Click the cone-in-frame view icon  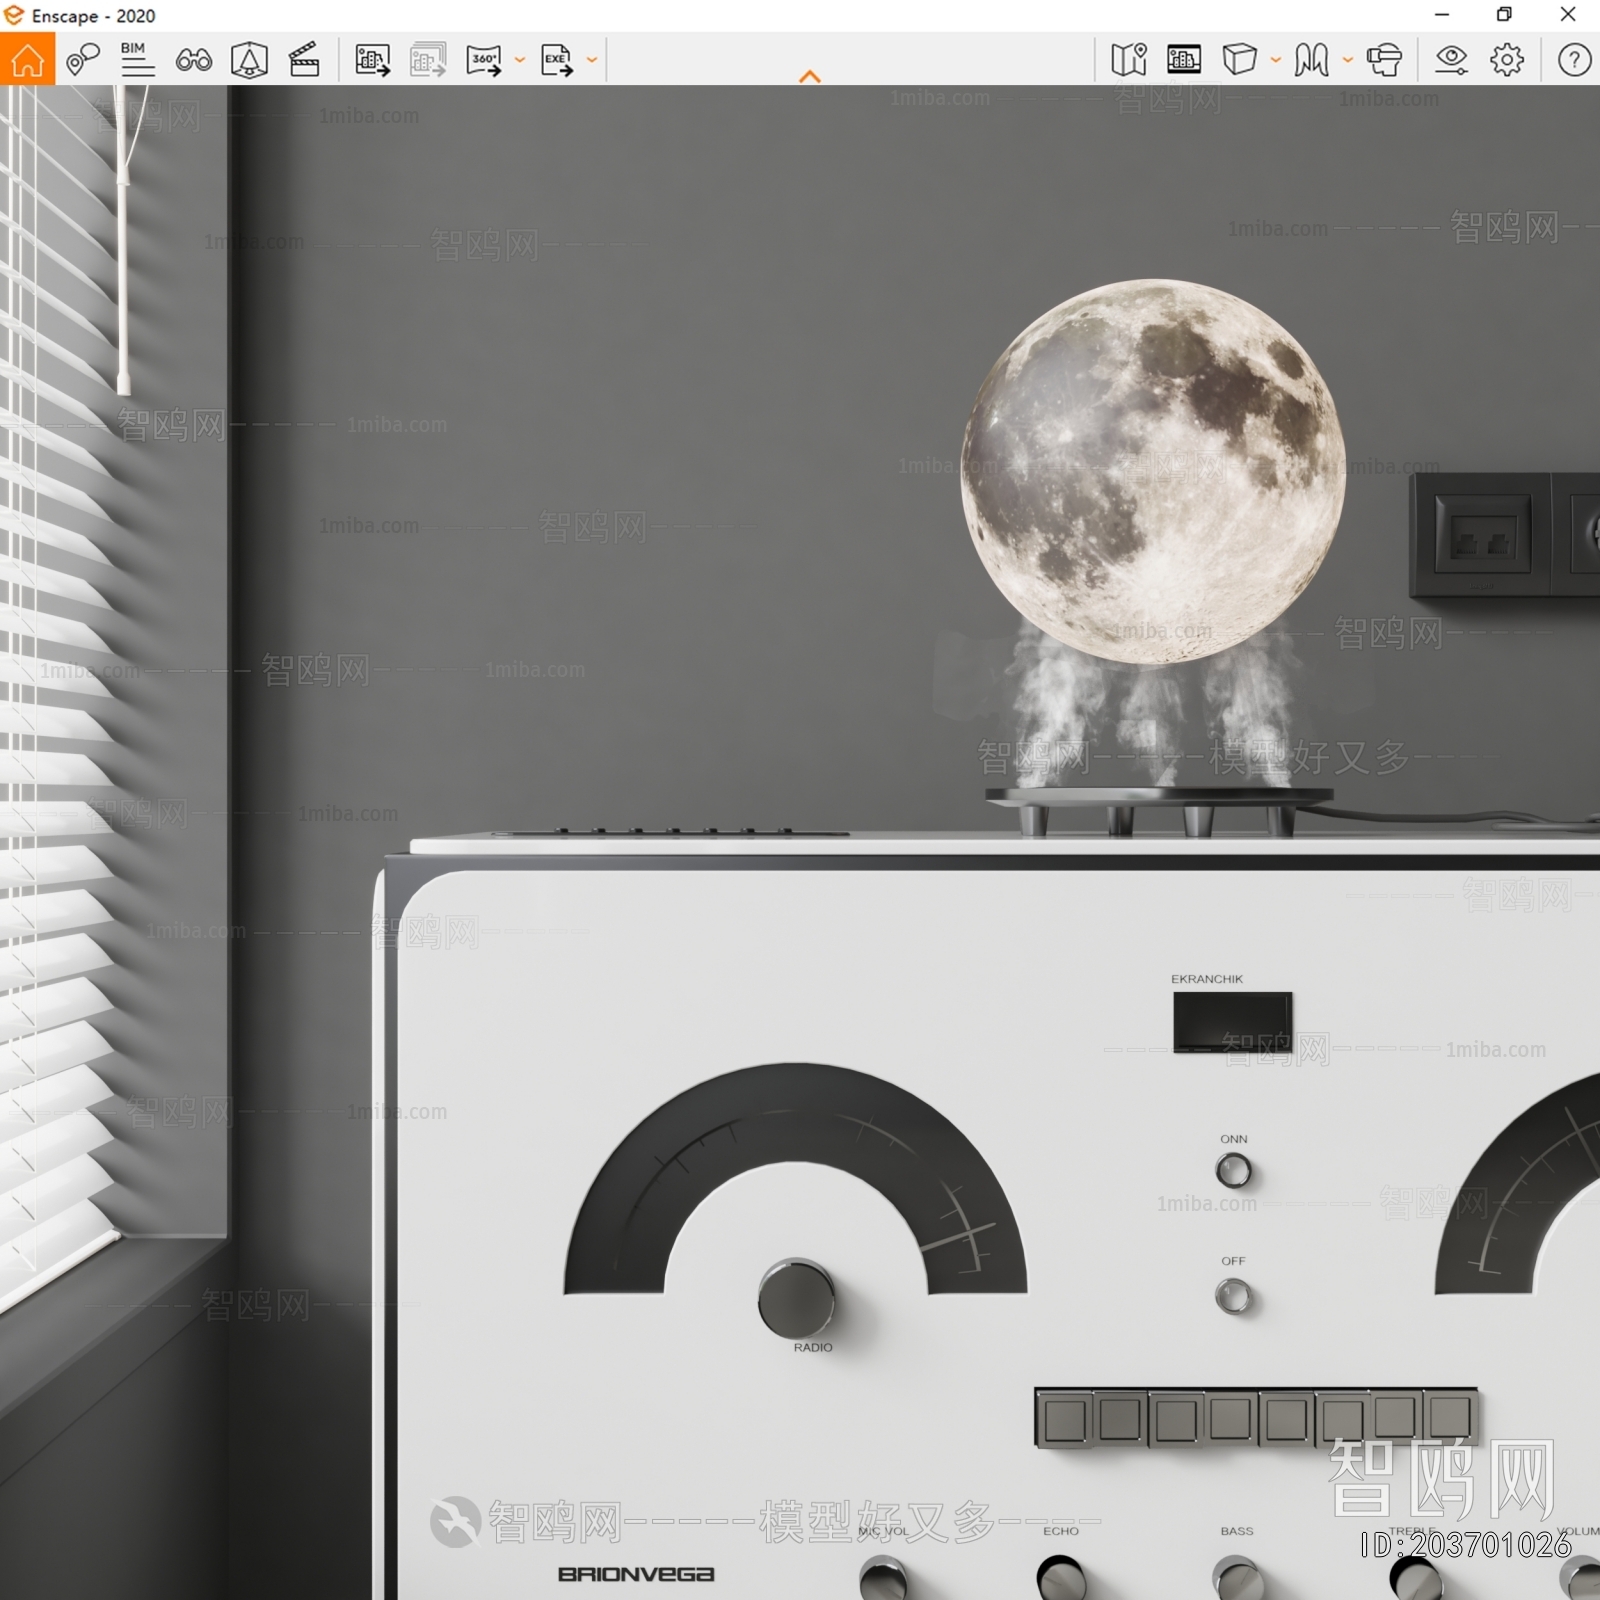(x=249, y=60)
